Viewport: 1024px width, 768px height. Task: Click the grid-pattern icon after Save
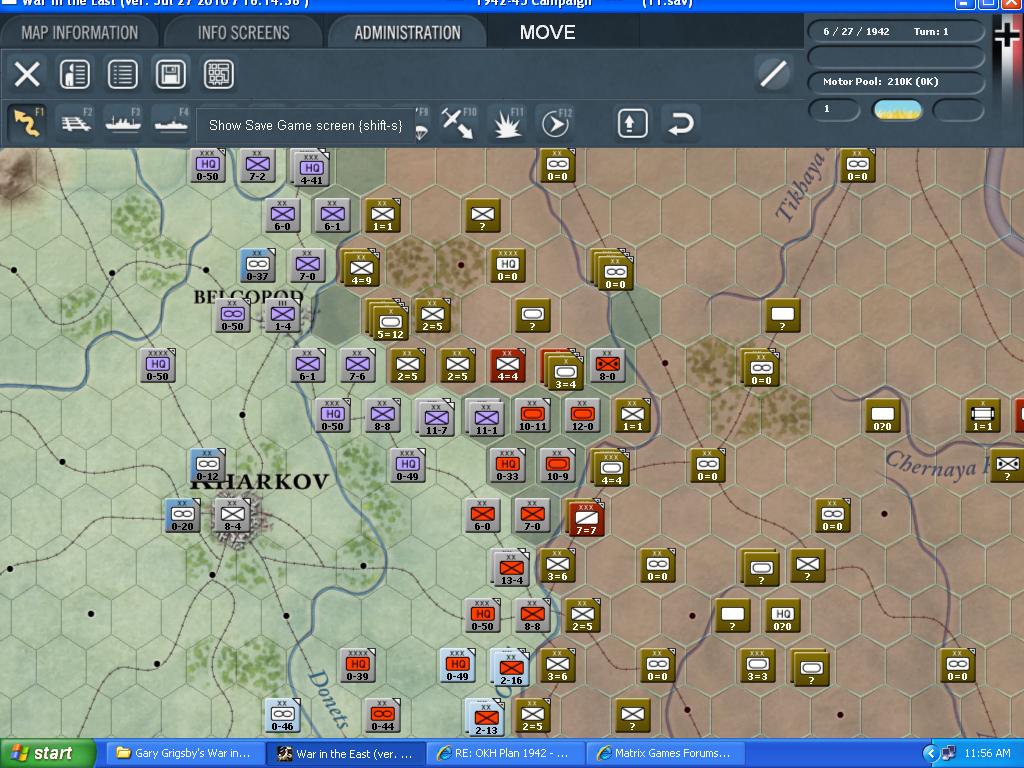[218, 74]
